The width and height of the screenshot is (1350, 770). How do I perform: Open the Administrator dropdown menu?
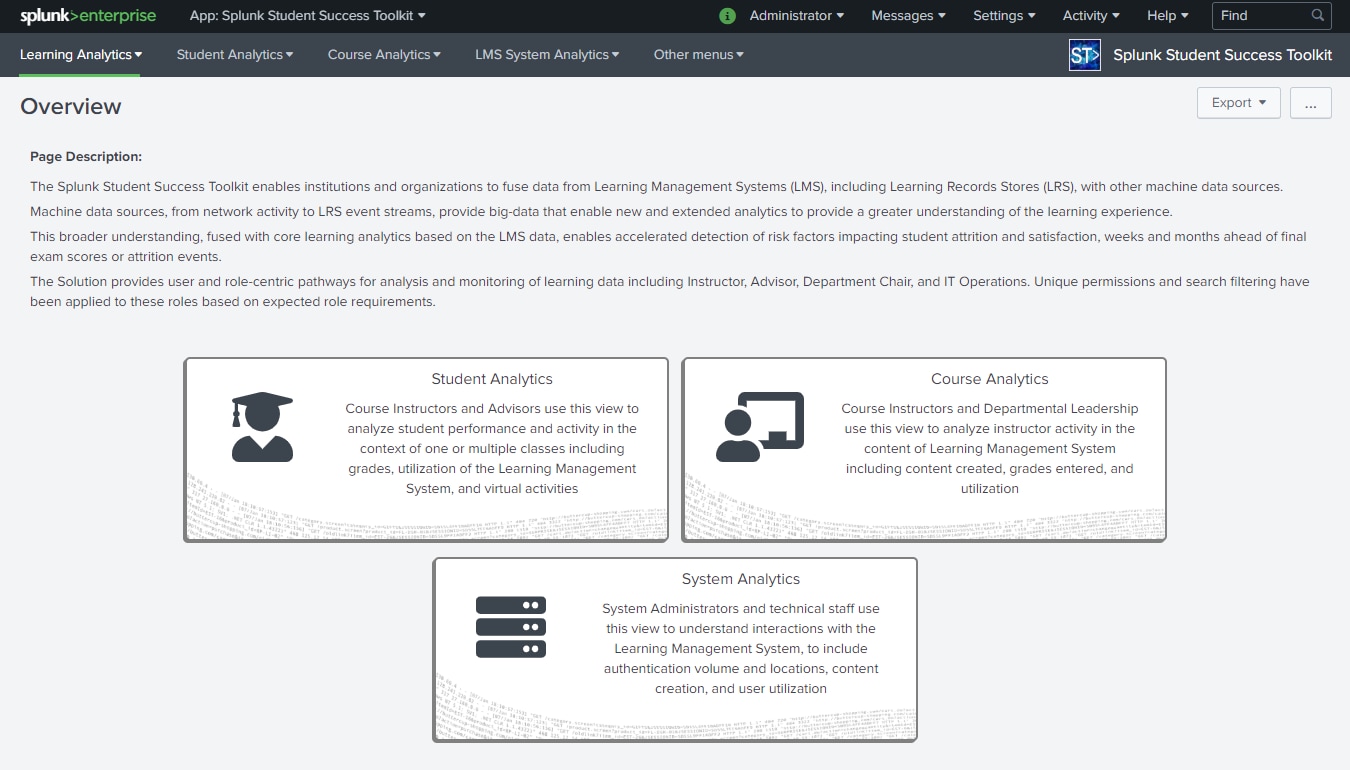796,16
